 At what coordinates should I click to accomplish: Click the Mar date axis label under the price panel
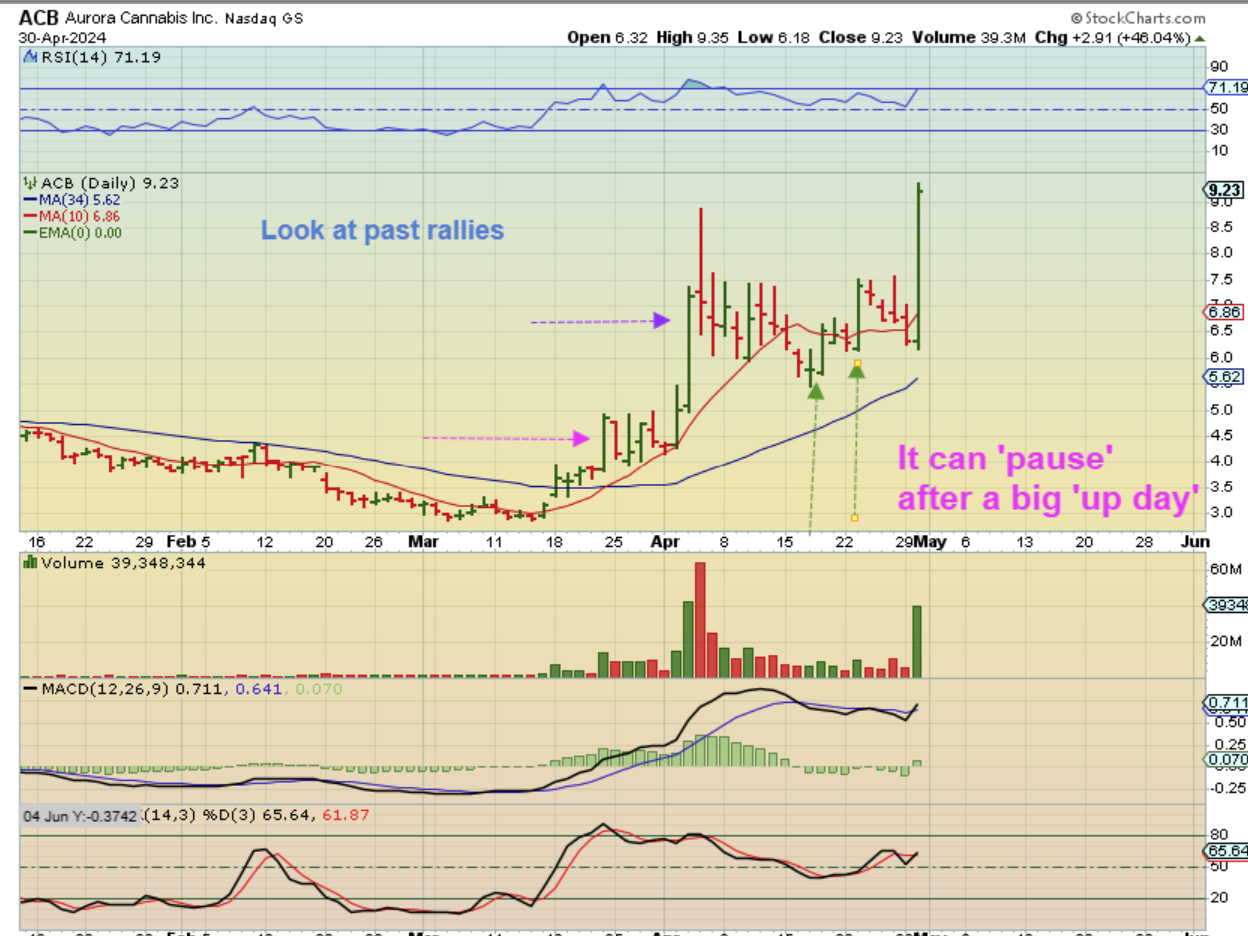[x=424, y=541]
